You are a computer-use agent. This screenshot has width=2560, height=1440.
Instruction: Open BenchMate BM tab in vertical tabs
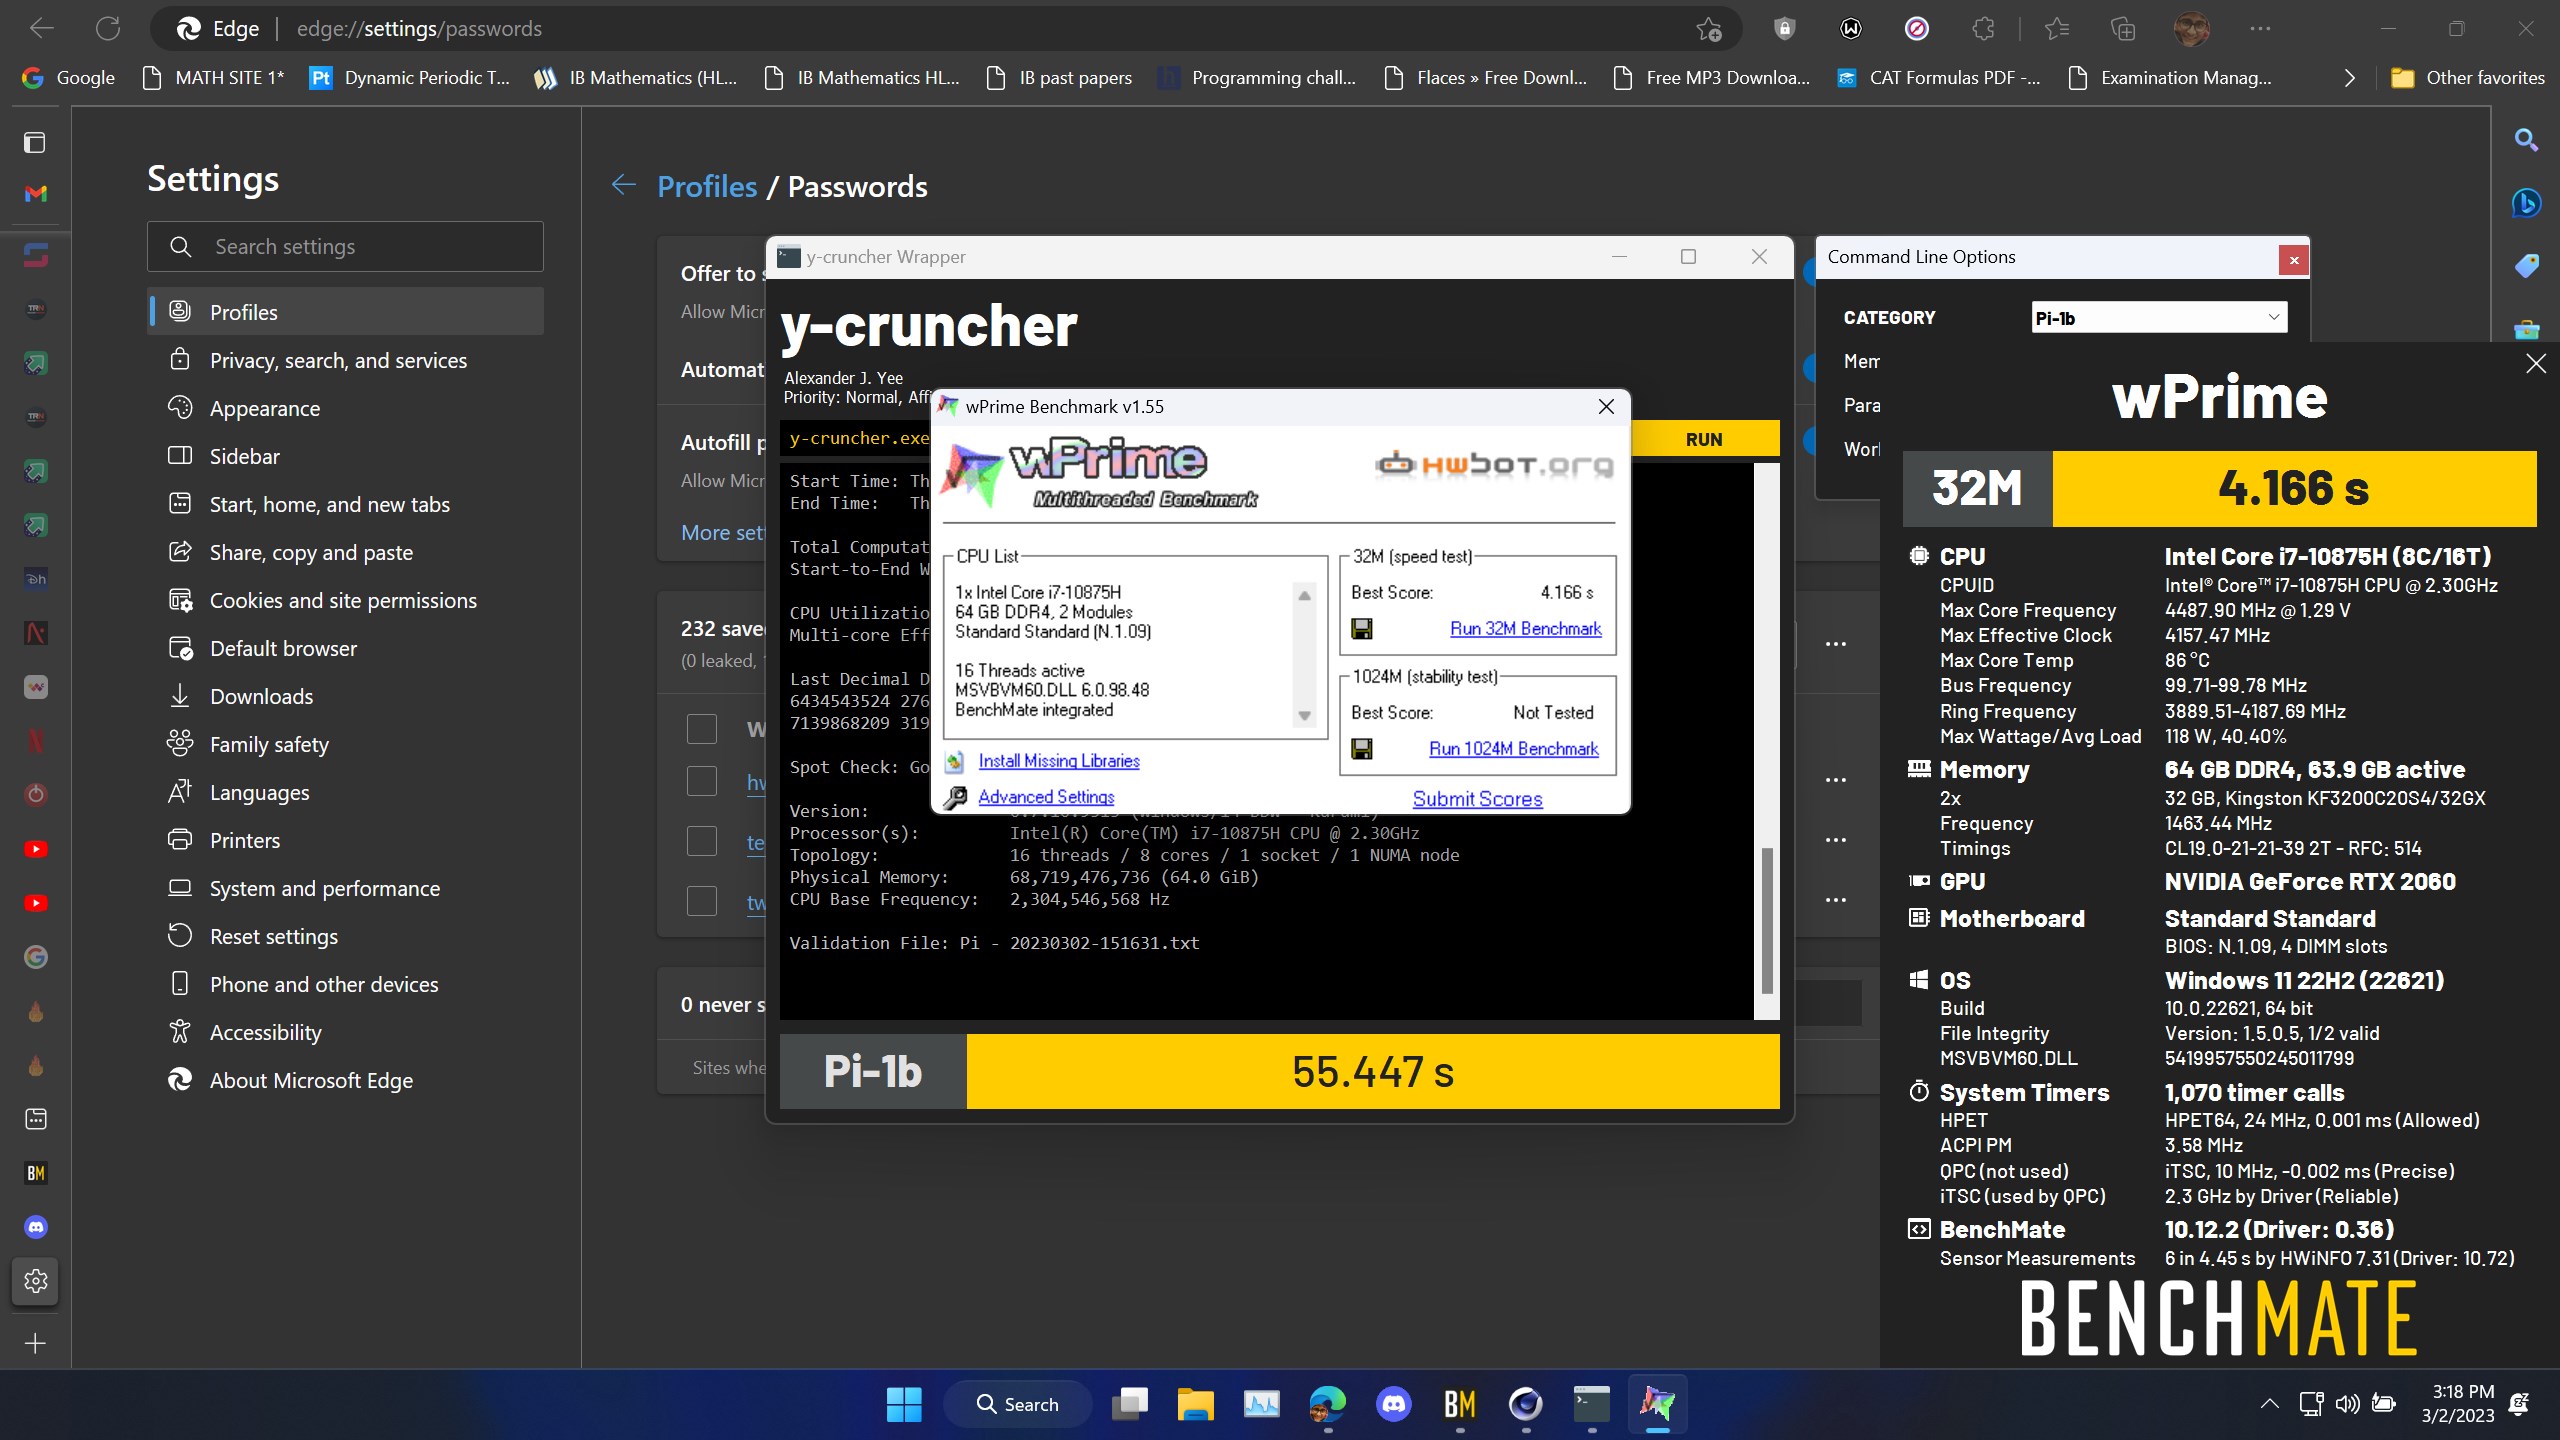pos(36,1173)
